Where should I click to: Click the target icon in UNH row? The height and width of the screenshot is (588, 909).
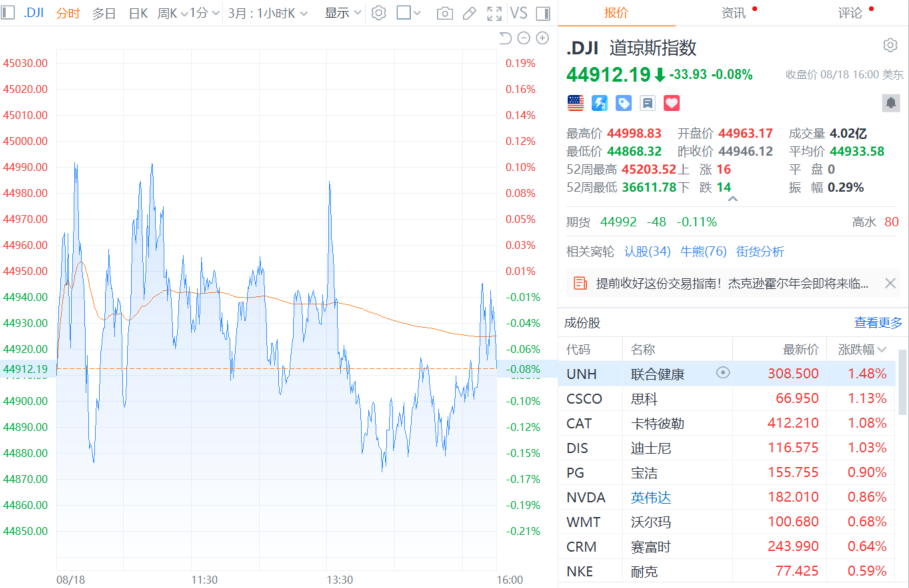click(723, 373)
